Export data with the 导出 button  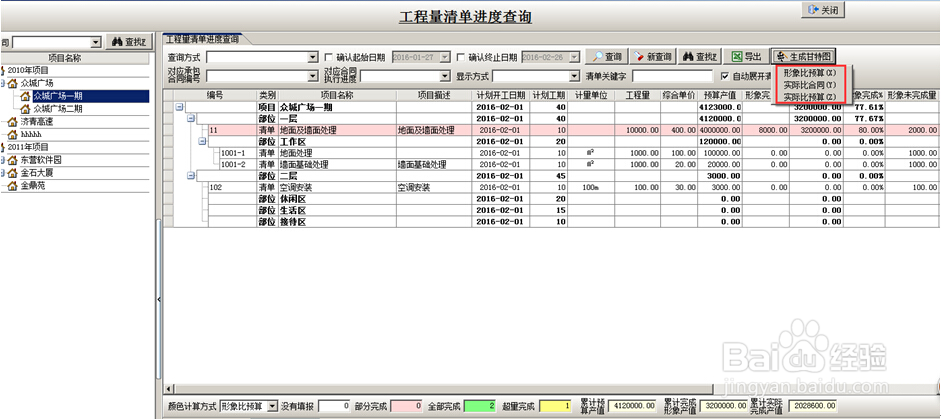746,56
